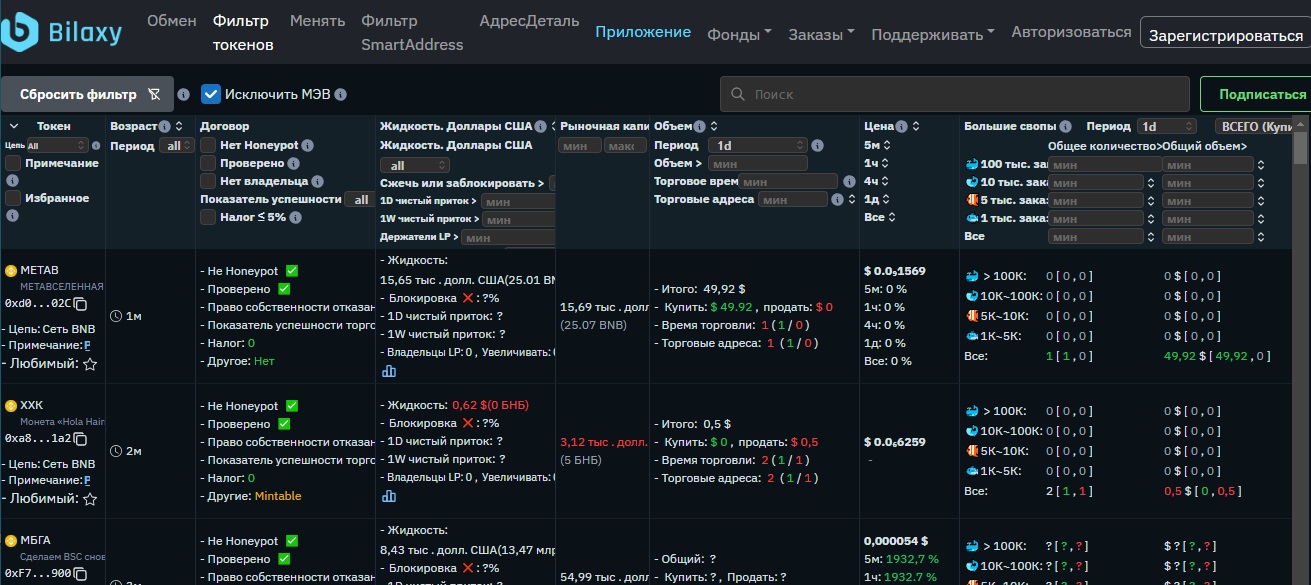Copy the ХХК token address

(81, 439)
